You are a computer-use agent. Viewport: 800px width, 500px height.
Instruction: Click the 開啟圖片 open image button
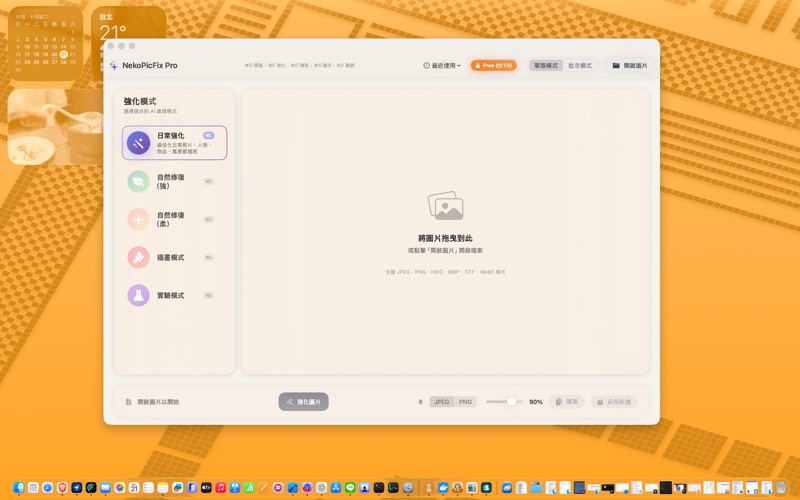click(x=630, y=65)
